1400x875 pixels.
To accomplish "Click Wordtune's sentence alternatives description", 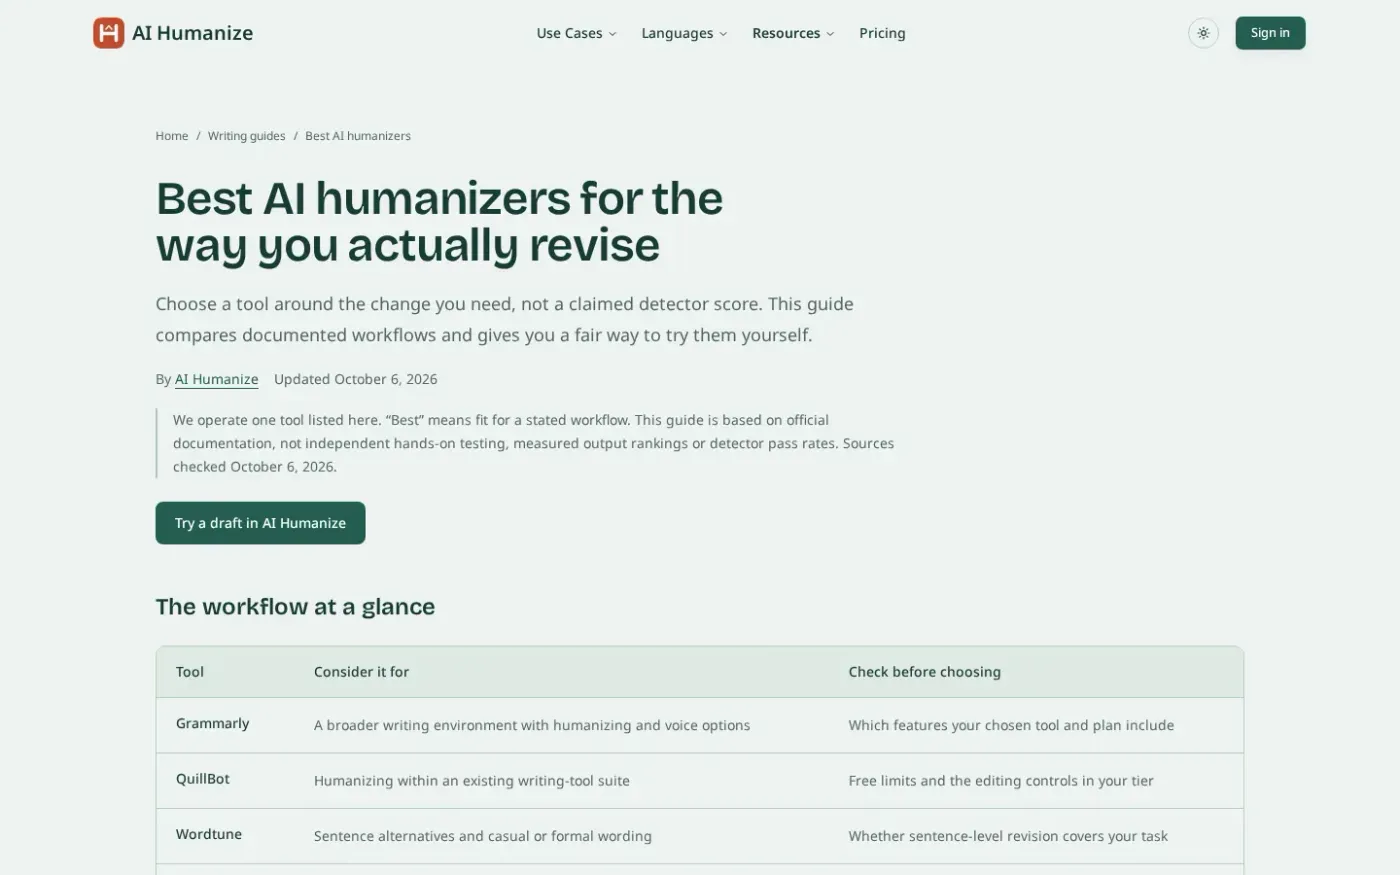I will pos(483,836).
